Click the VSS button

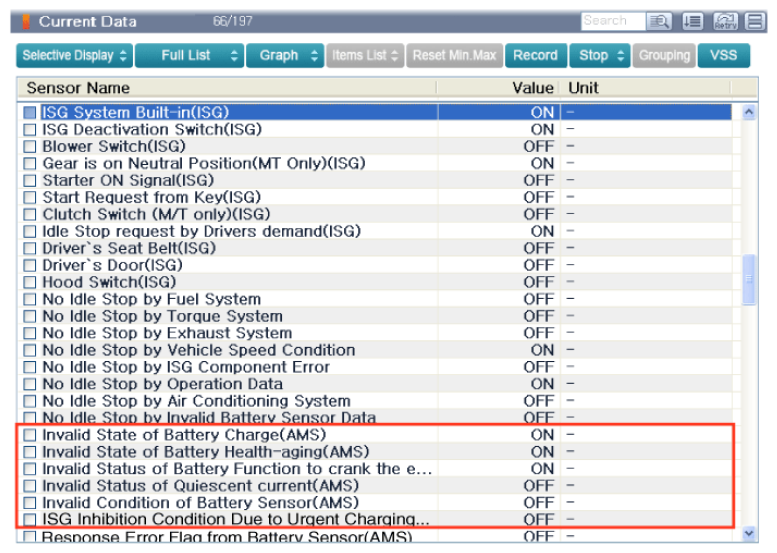coord(723,55)
